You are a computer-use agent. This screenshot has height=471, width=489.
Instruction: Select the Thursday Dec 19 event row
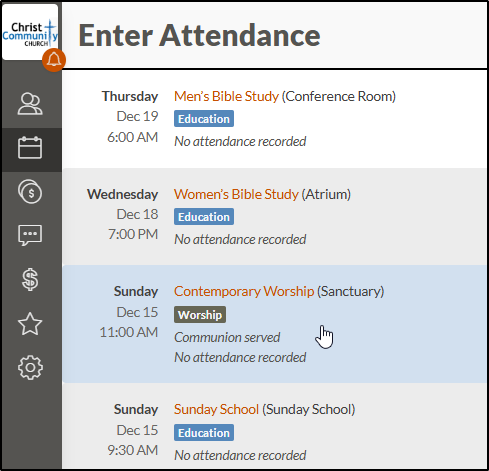[275, 119]
